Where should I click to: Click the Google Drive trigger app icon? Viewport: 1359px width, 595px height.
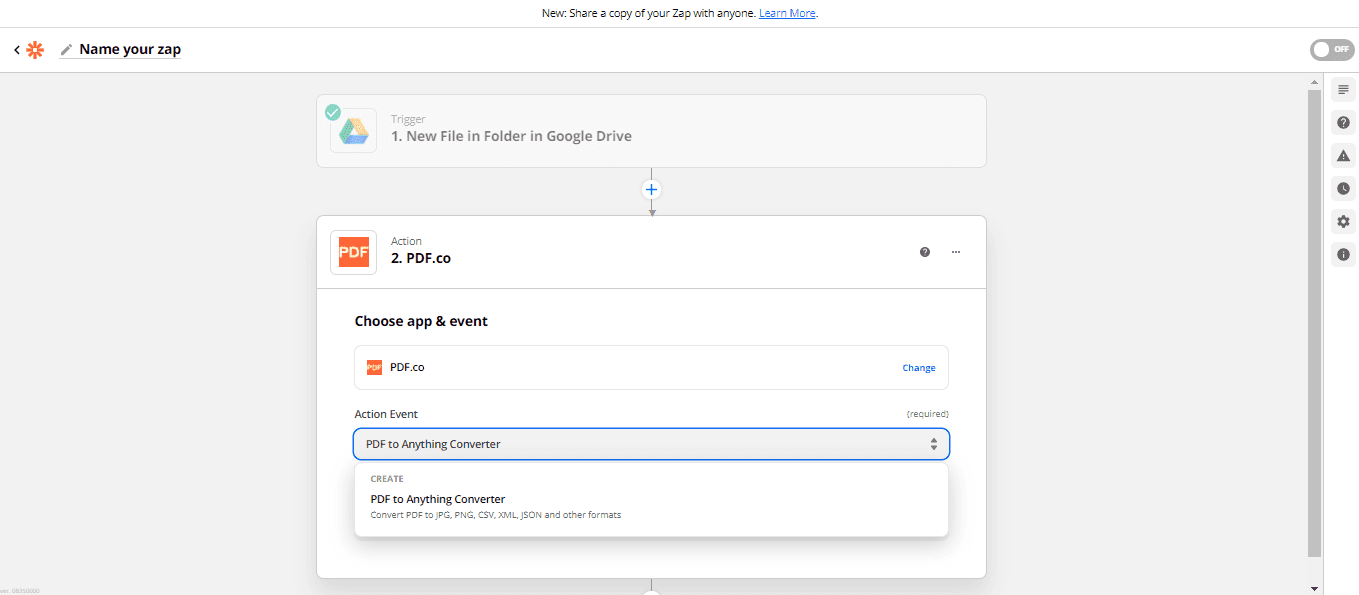pos(353,130)
